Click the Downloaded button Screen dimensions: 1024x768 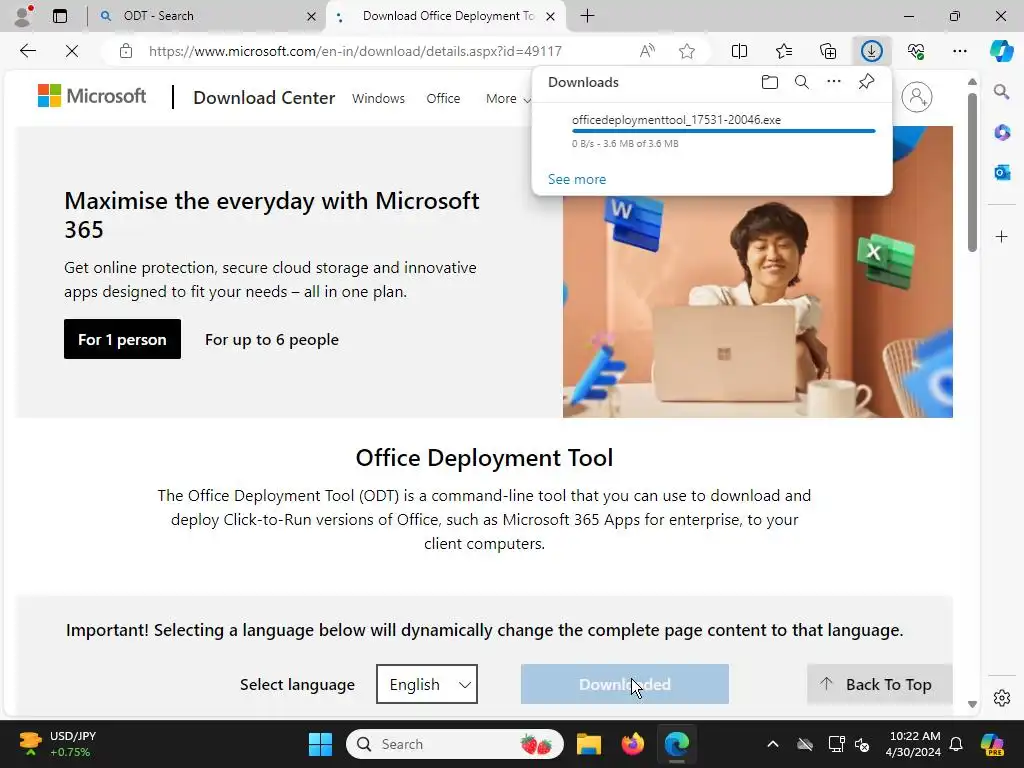click(624, 684)
